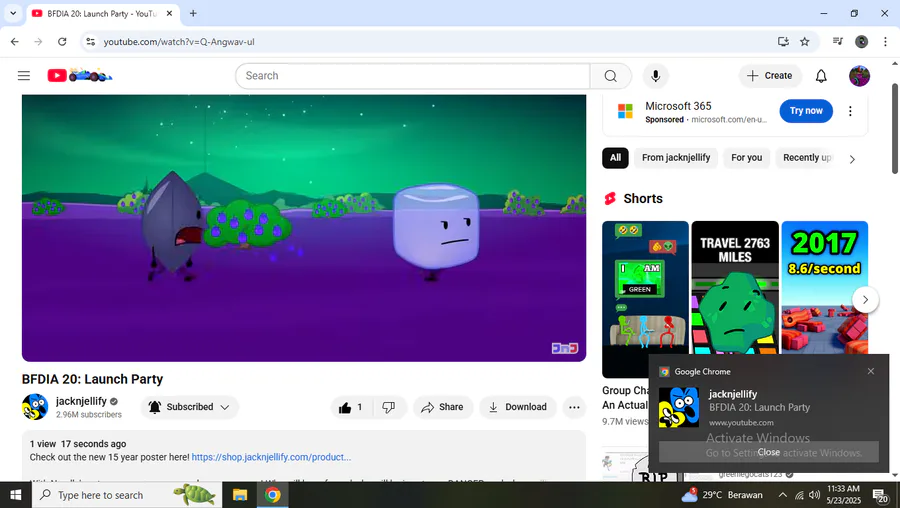Like the video with thumbs up
This screenshot has width=900, height=508.
point(351,407)
